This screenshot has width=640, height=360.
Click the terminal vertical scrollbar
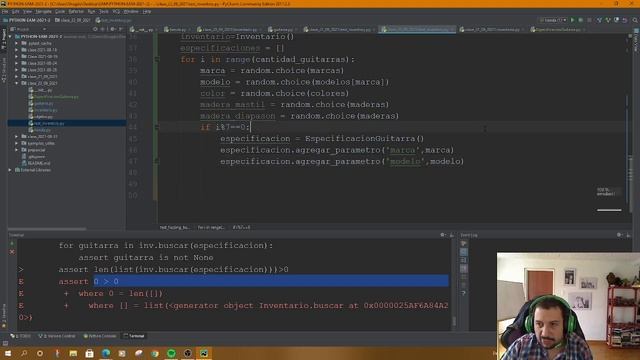tap(454, 321)
